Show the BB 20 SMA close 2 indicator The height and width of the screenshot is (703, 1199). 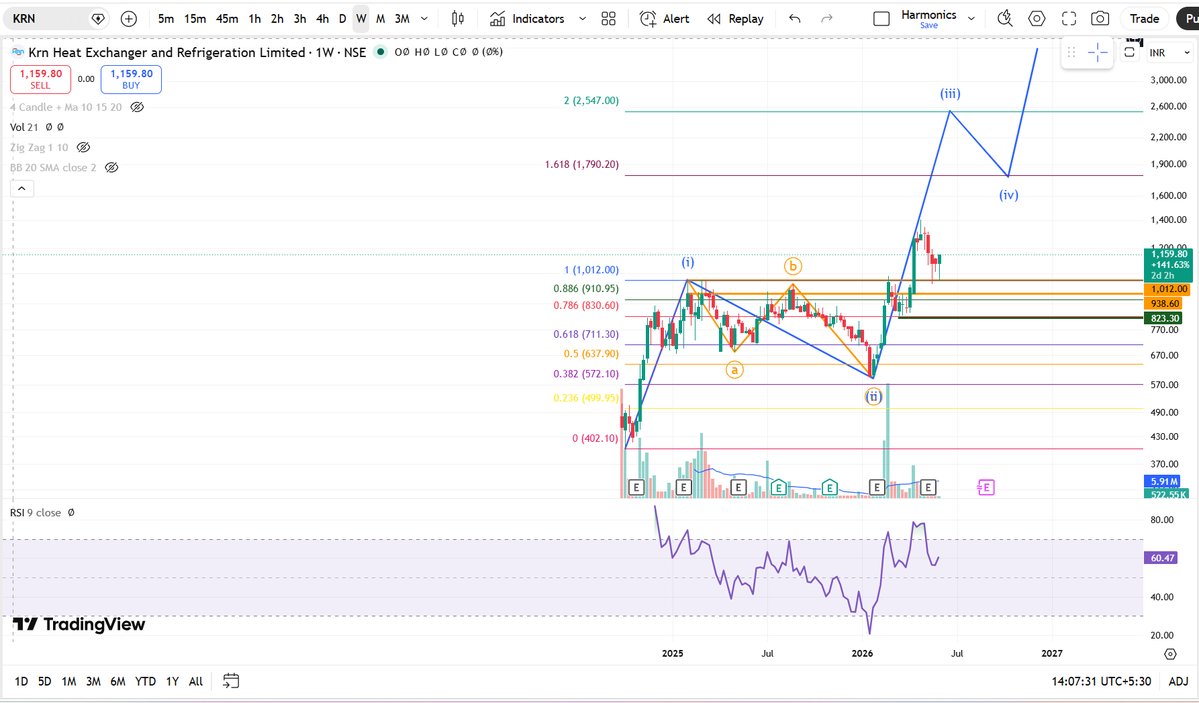point(112,168)
